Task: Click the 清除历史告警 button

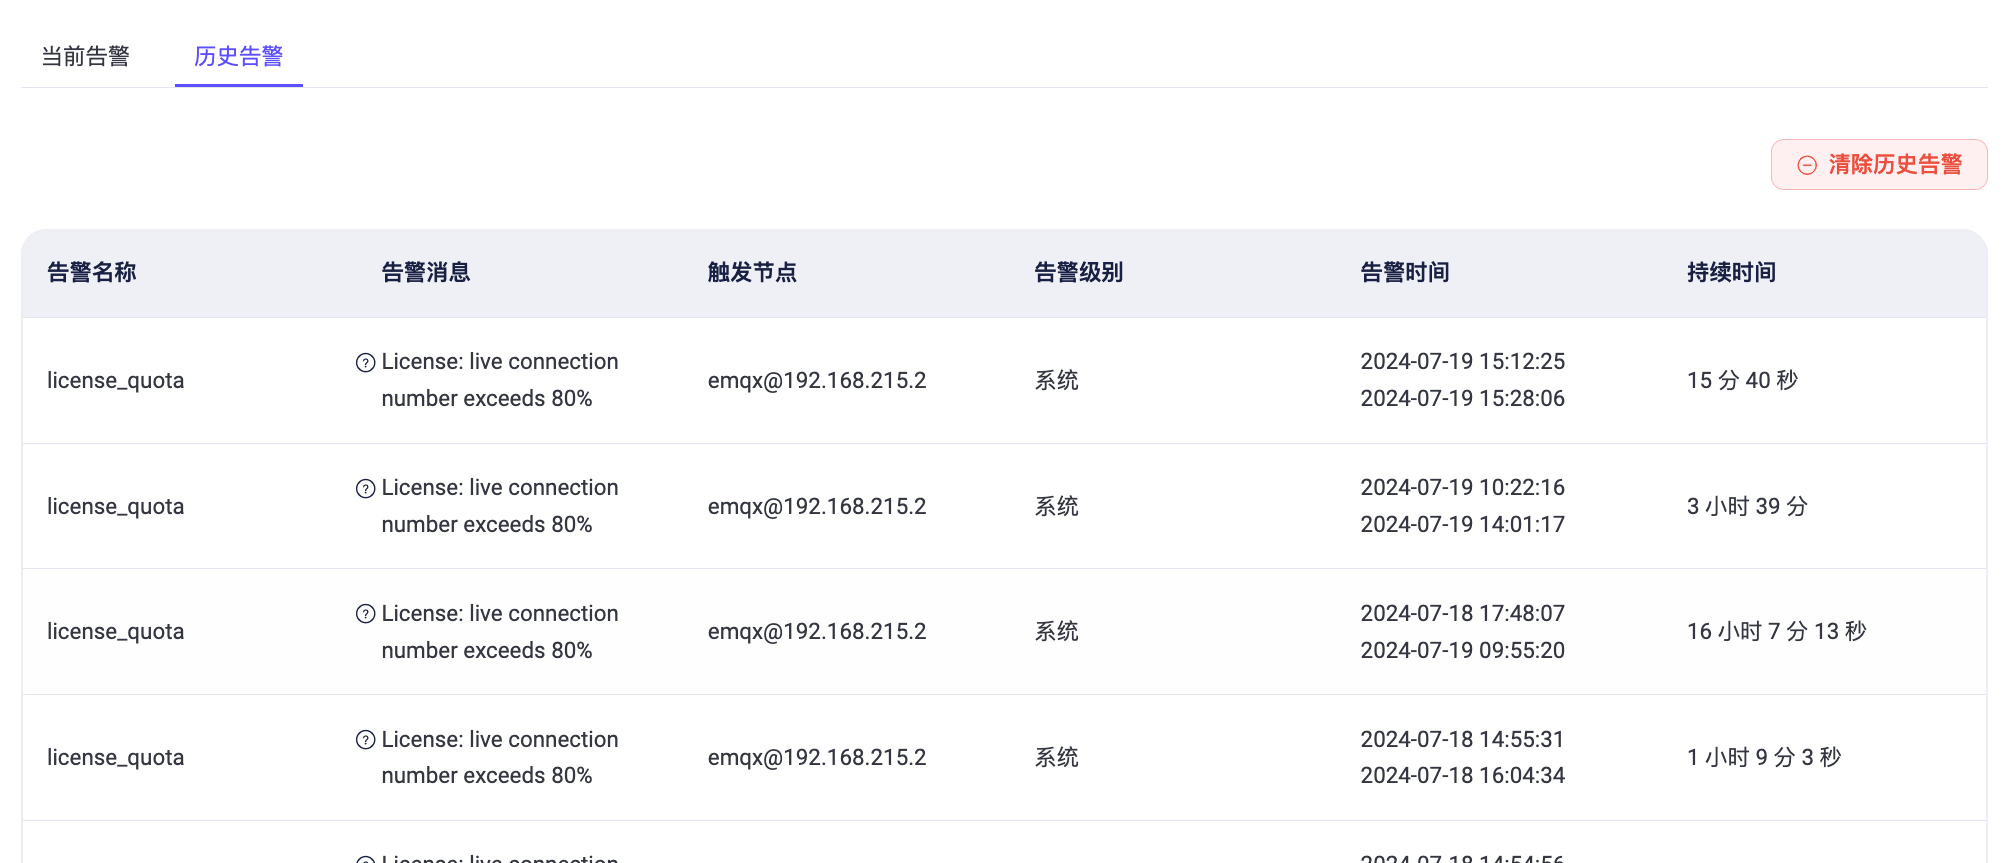Action: click(x=1878, y=164)
